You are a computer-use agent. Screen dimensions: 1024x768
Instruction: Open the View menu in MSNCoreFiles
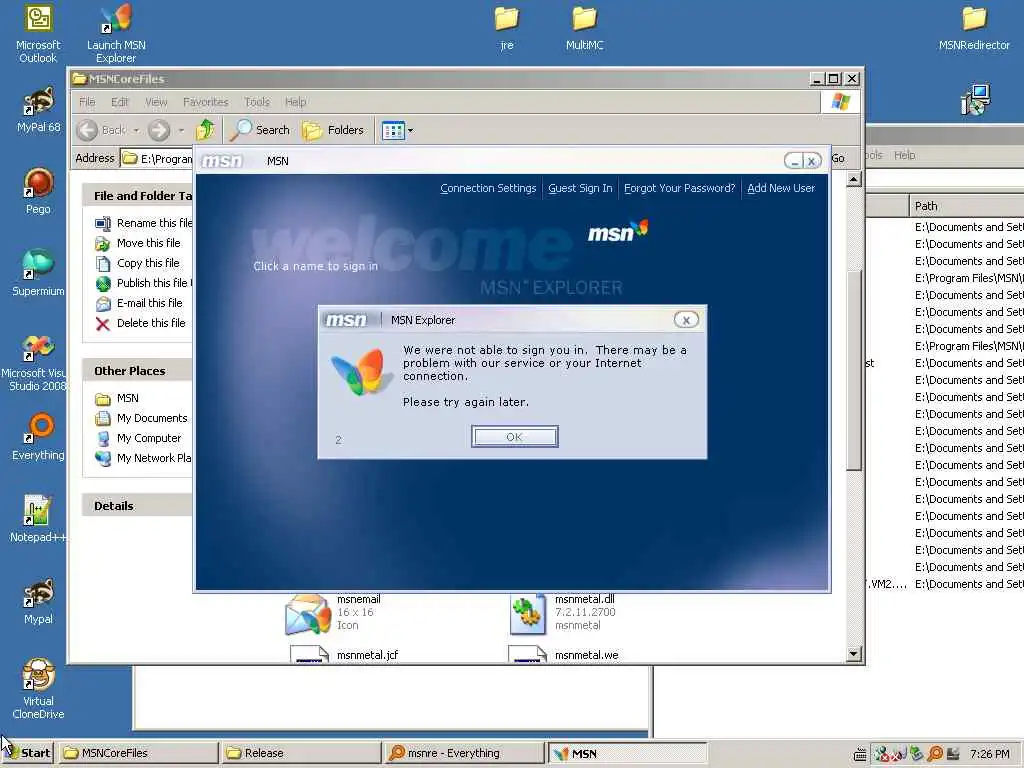coord(156,102)
